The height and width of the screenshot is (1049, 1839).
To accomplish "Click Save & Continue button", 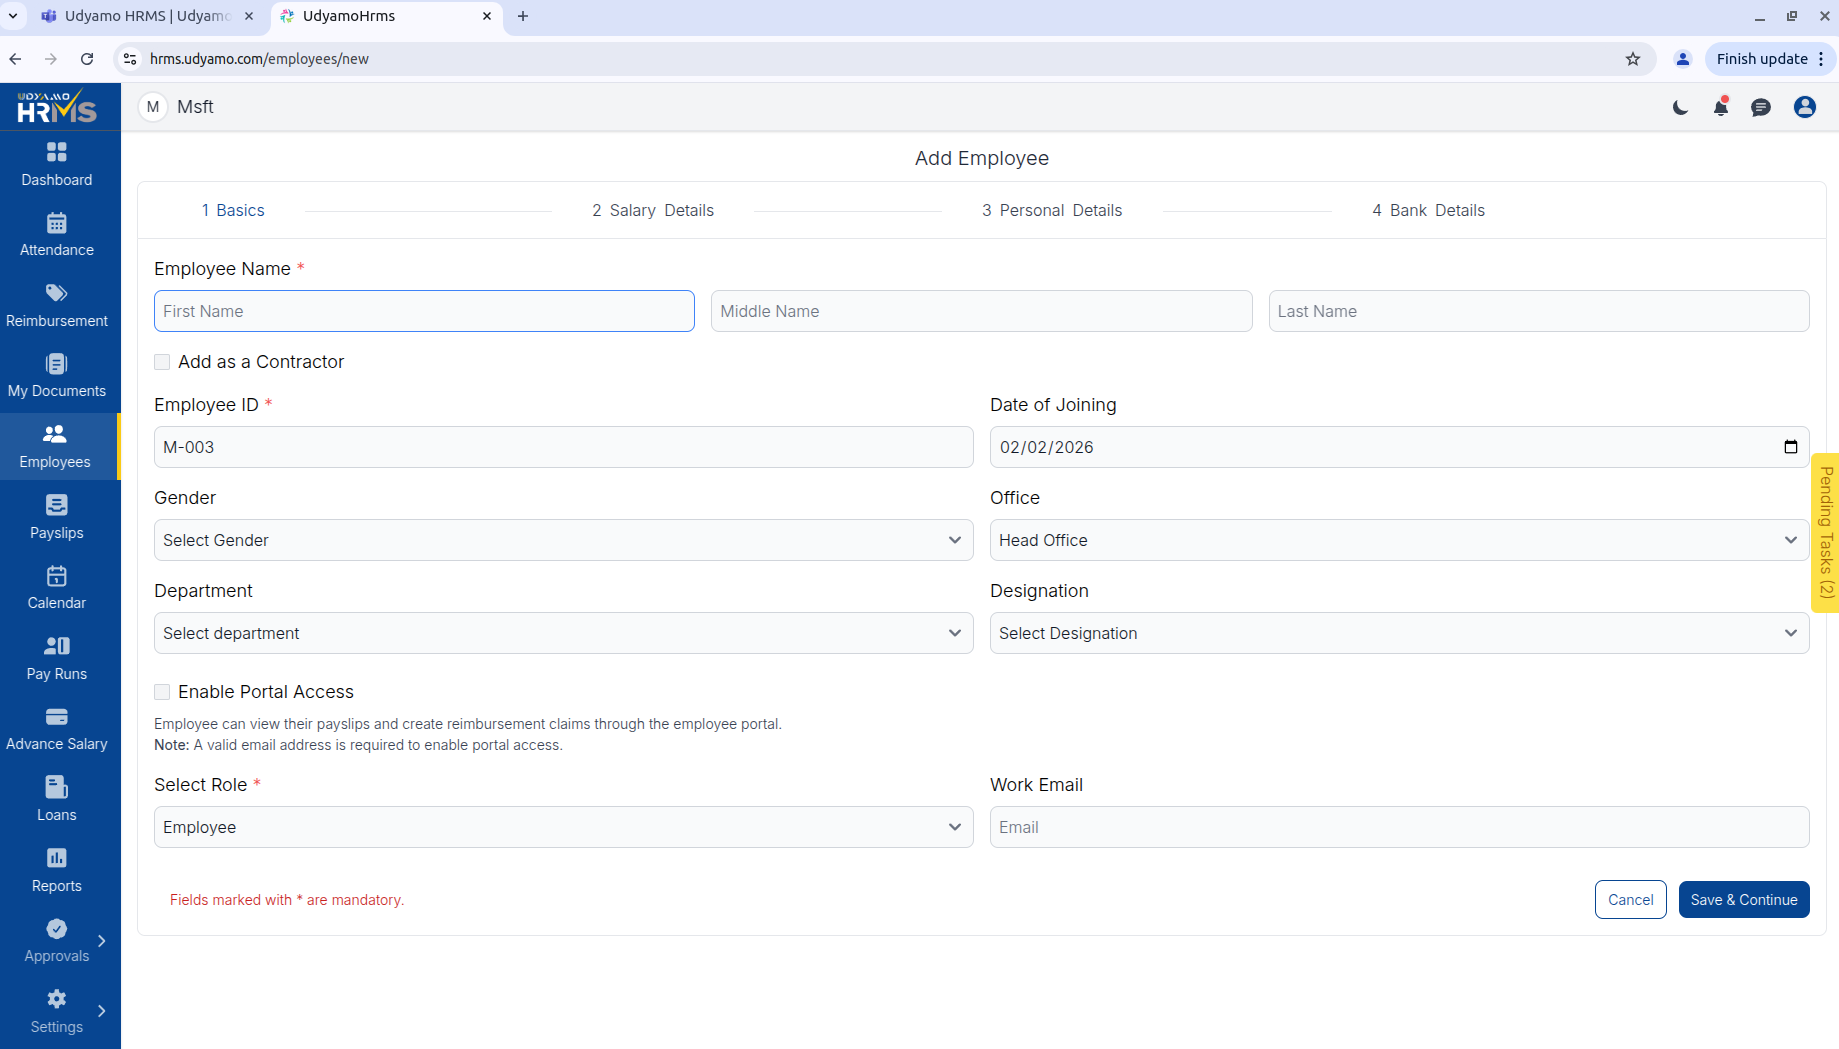I will [x=1744, y=900].
